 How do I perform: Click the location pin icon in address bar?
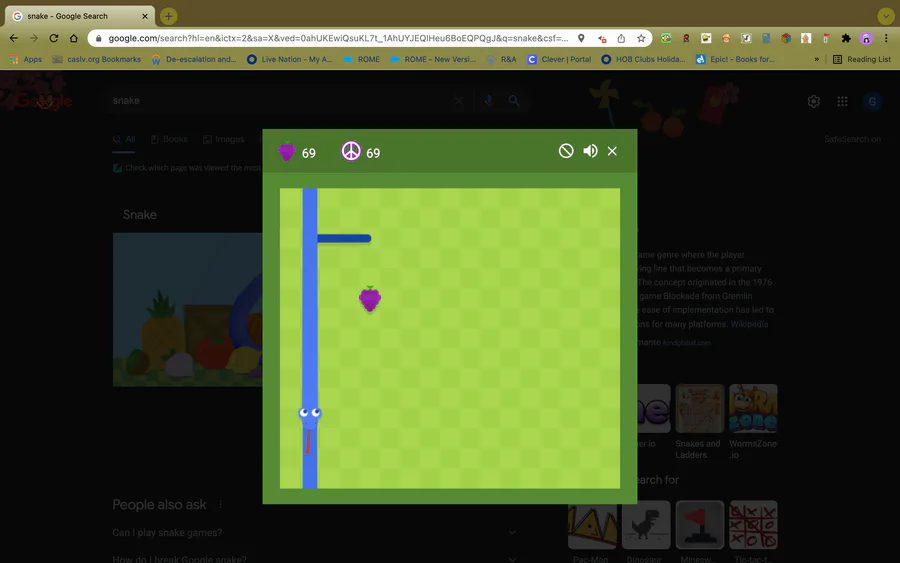click(x=581, y=38)
